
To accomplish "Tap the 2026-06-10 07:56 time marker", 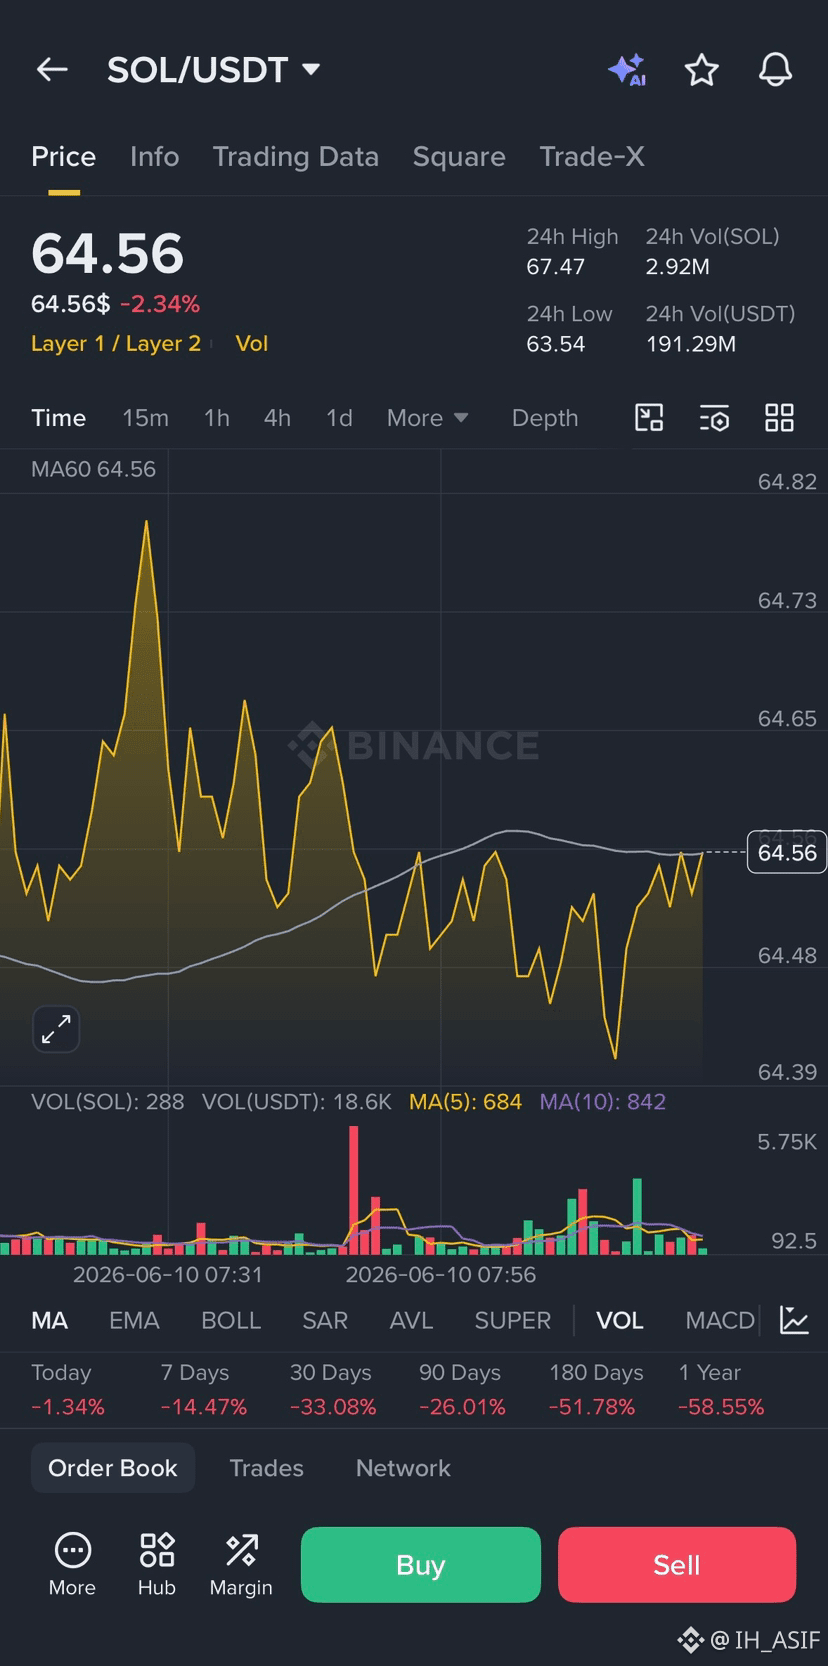I will (x=441, y=1274).
